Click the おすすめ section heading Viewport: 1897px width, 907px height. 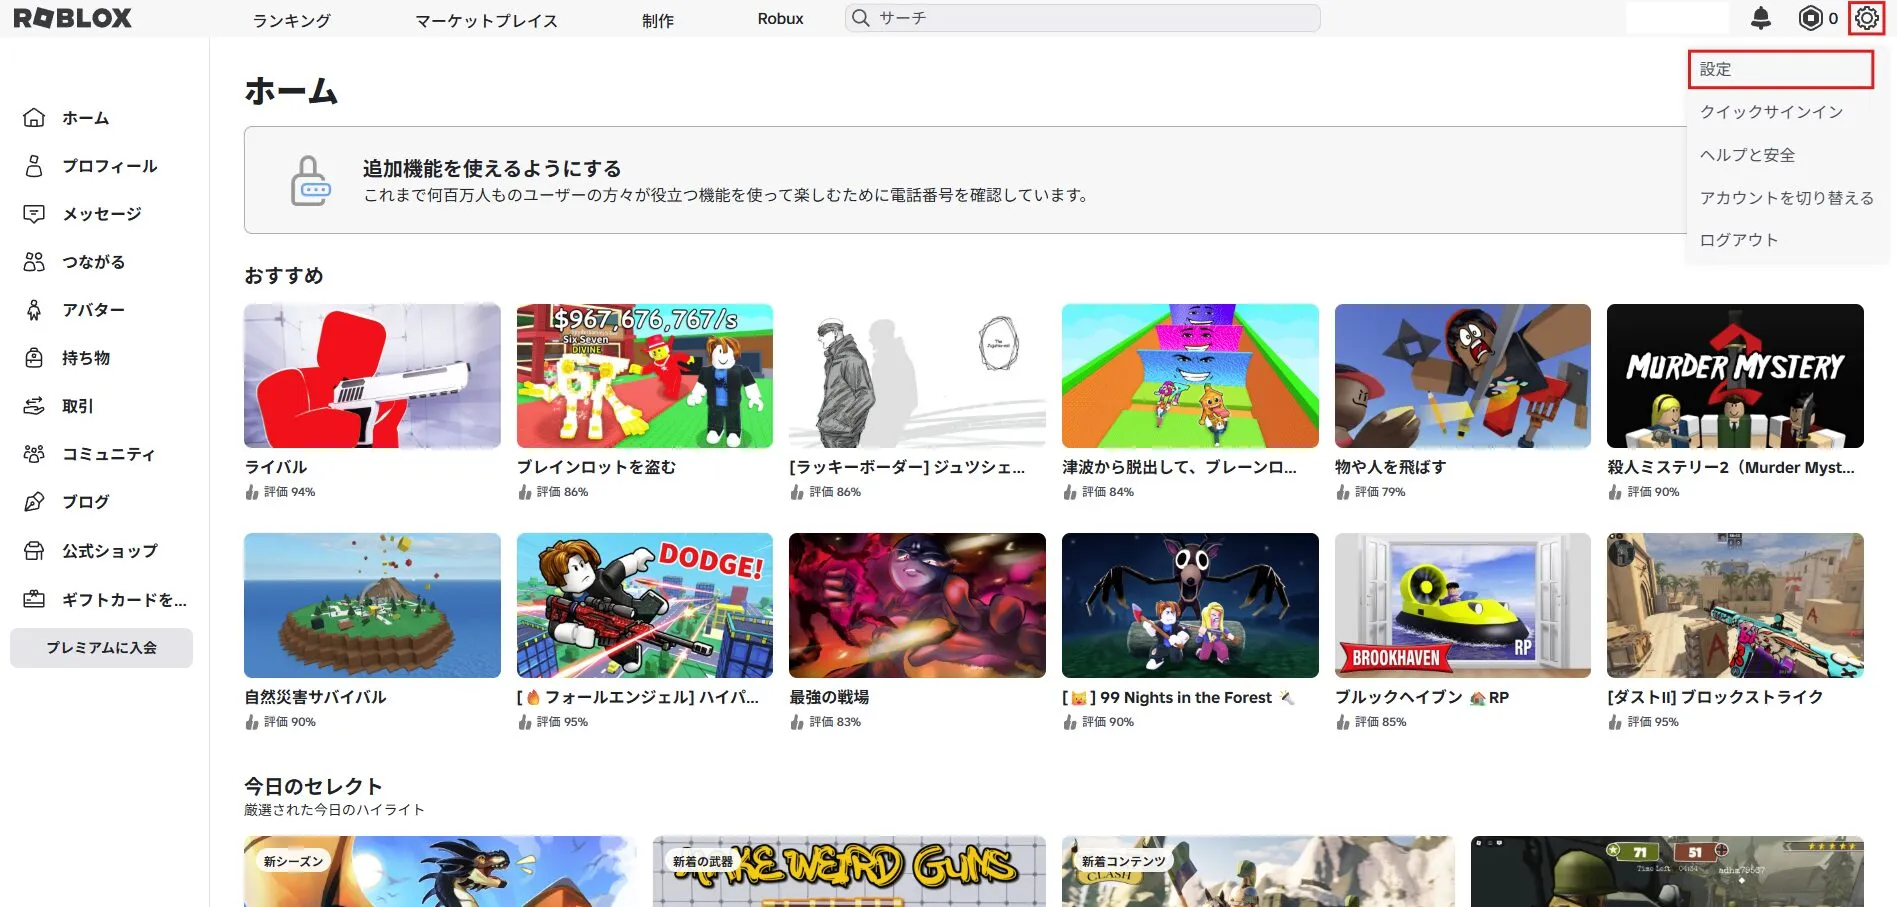284,275
